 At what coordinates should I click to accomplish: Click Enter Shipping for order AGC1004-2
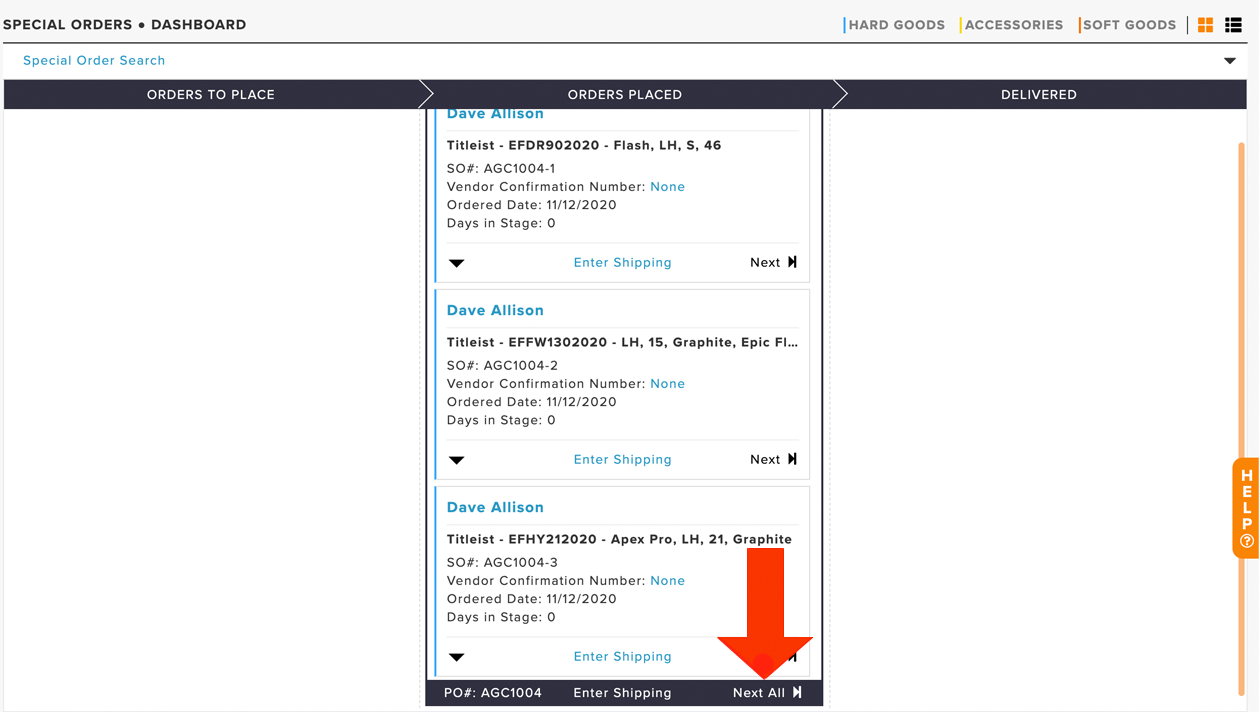point(622,459)
